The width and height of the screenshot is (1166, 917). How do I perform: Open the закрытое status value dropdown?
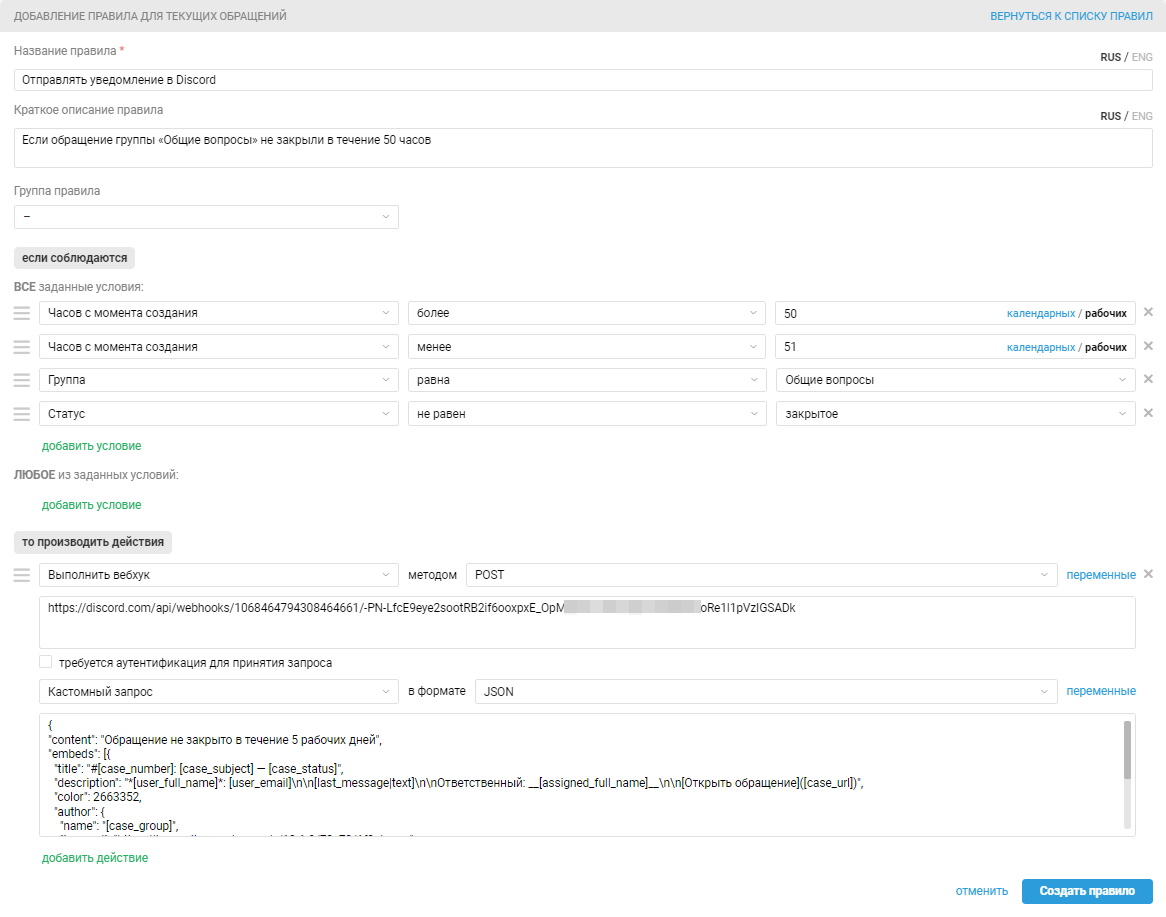[956, 414]
